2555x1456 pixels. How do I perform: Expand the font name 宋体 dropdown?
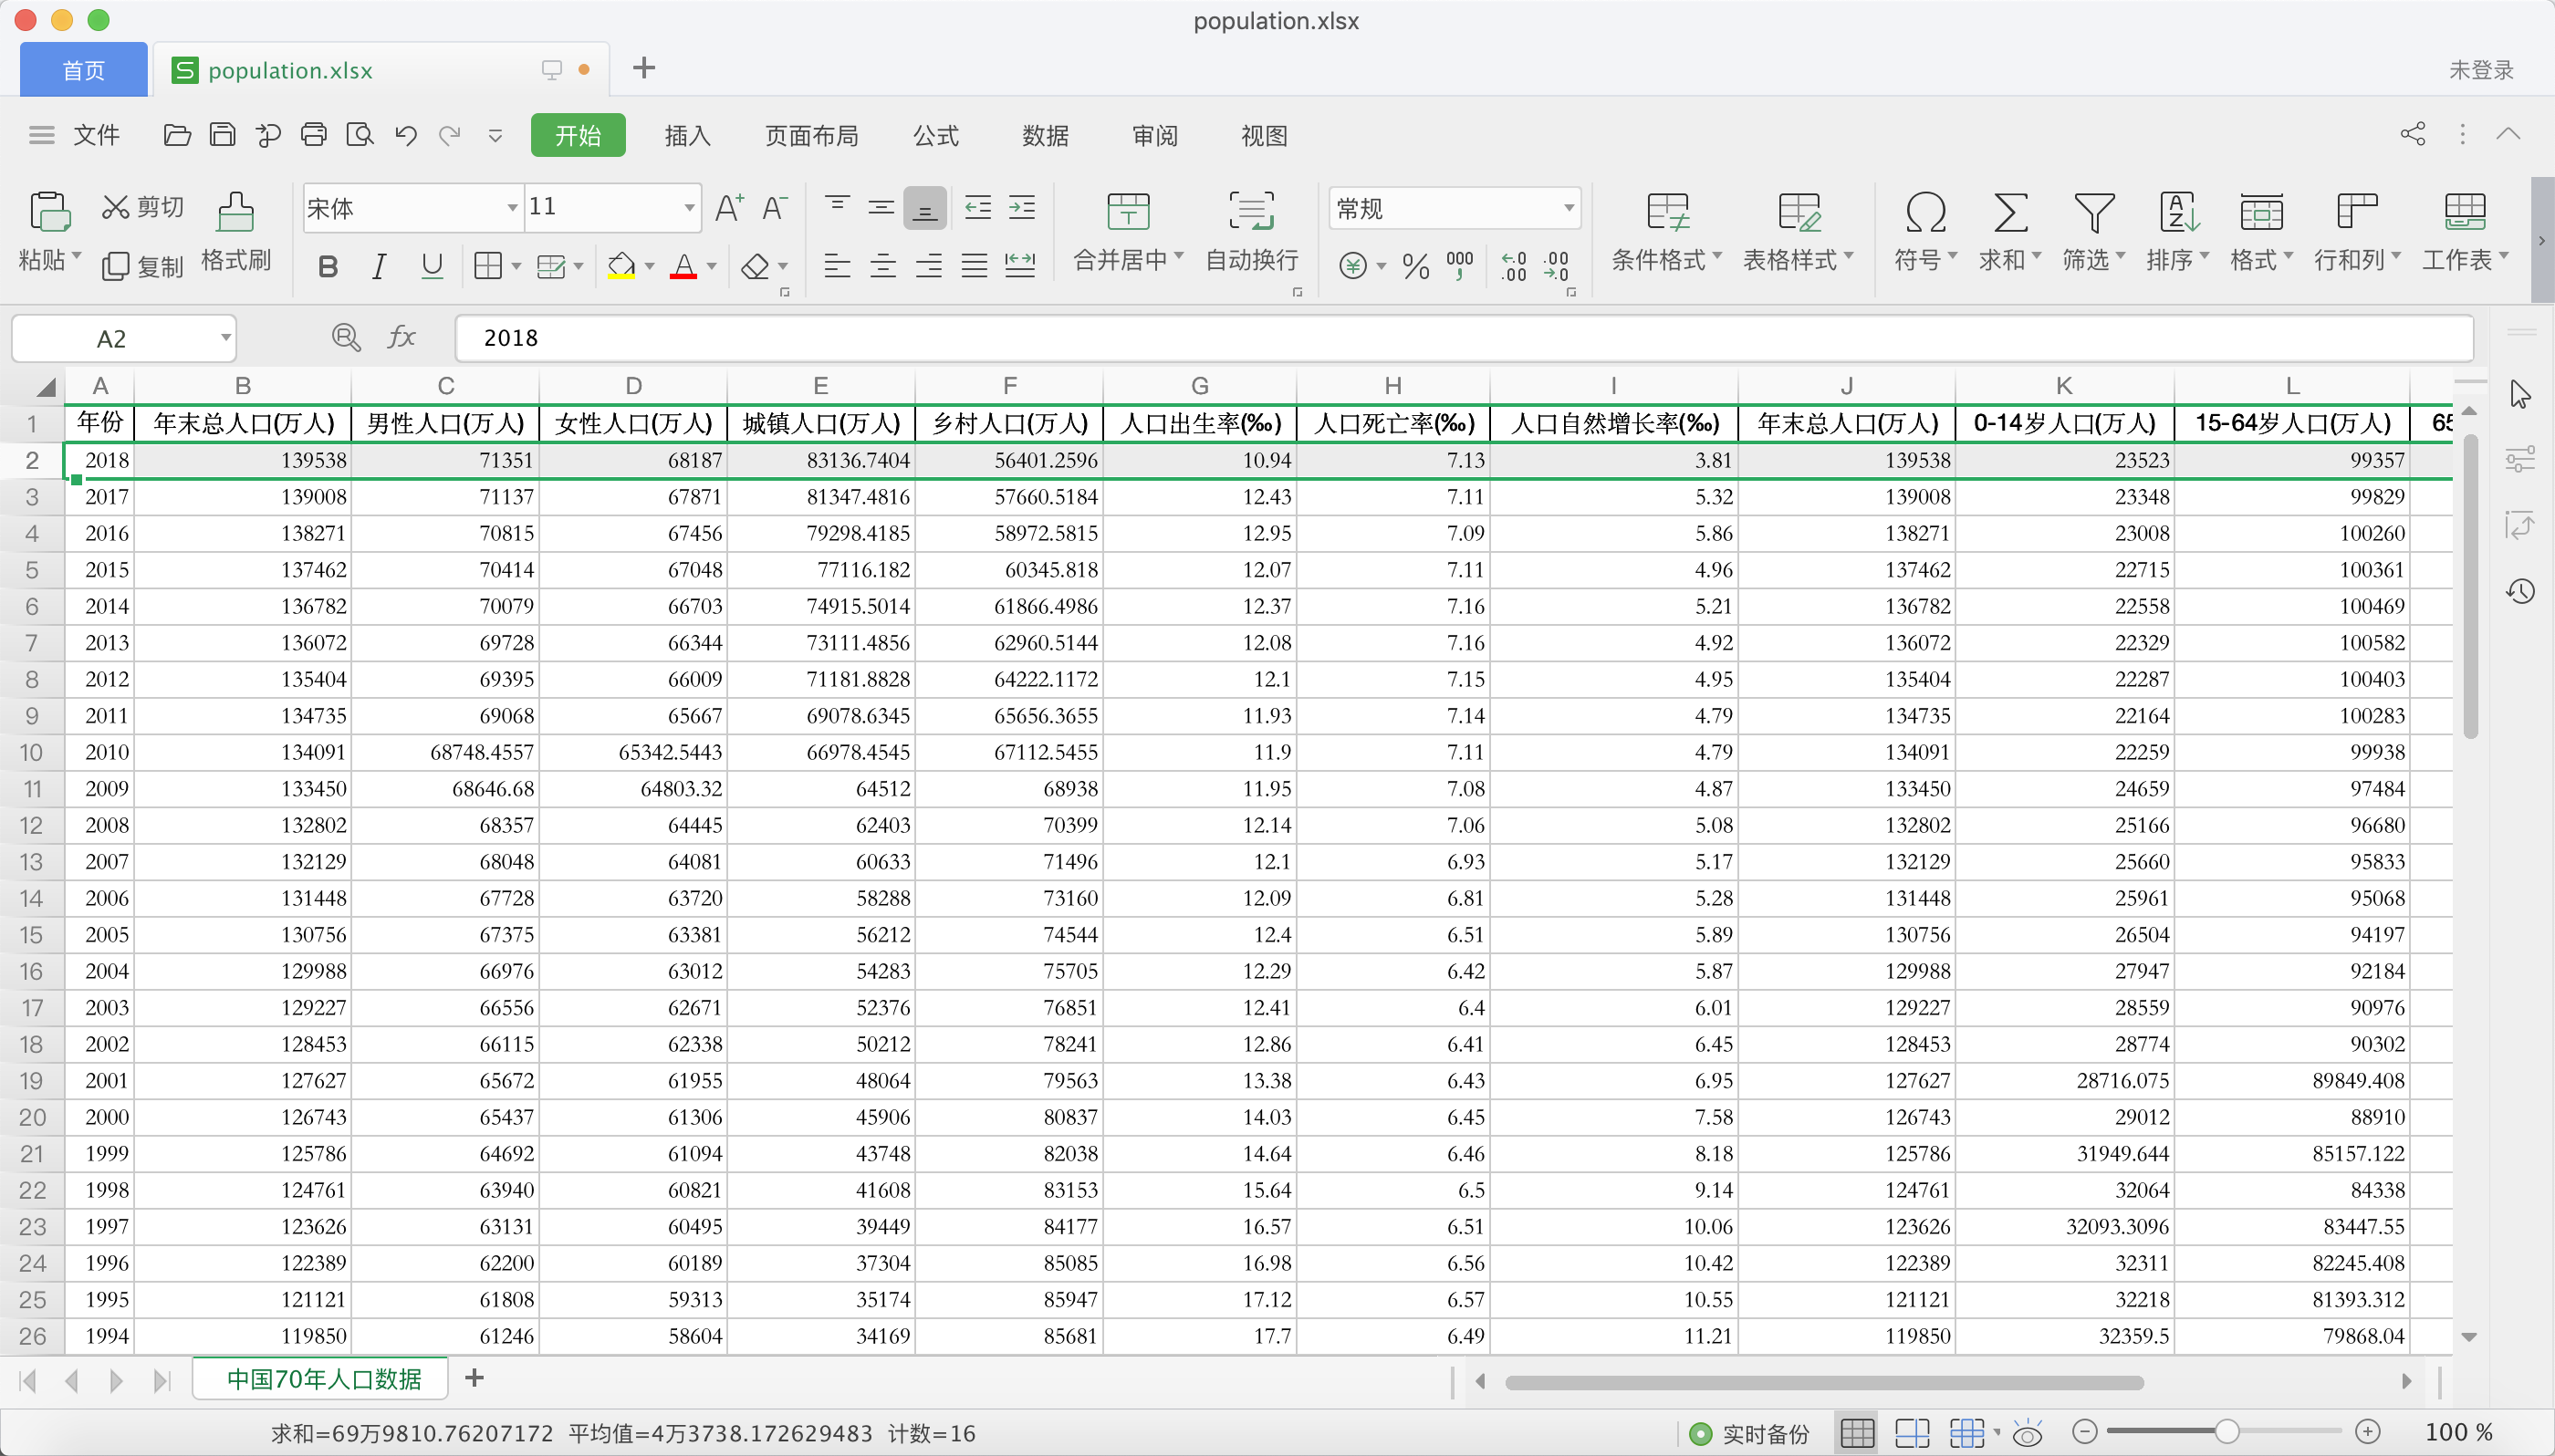pos(512,208)
